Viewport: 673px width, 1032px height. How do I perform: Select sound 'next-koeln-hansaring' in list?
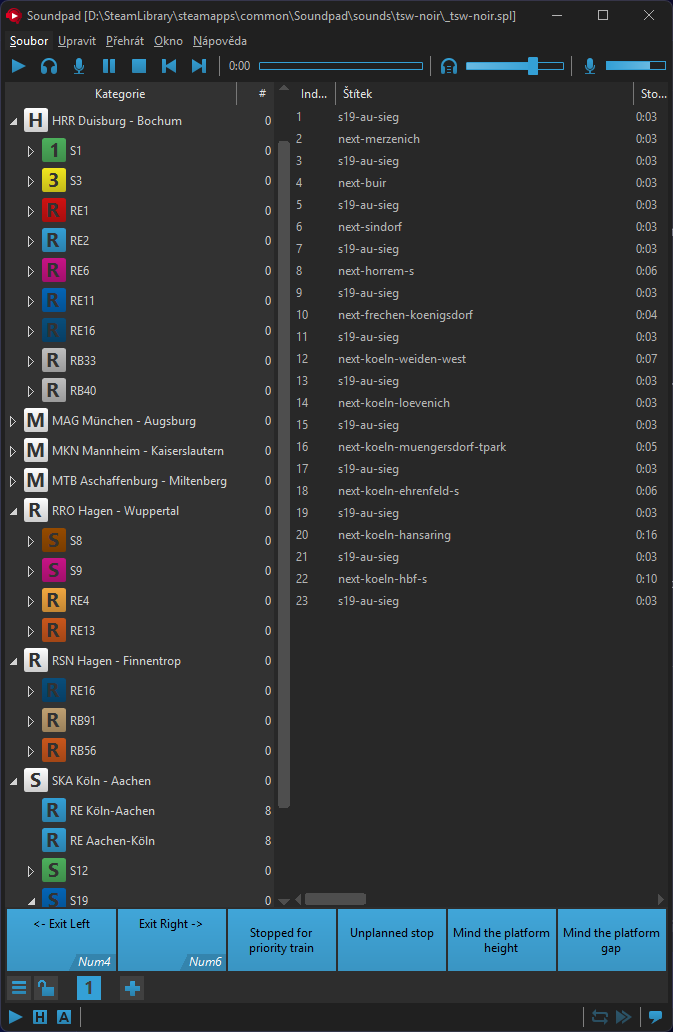tap(394, 535)
